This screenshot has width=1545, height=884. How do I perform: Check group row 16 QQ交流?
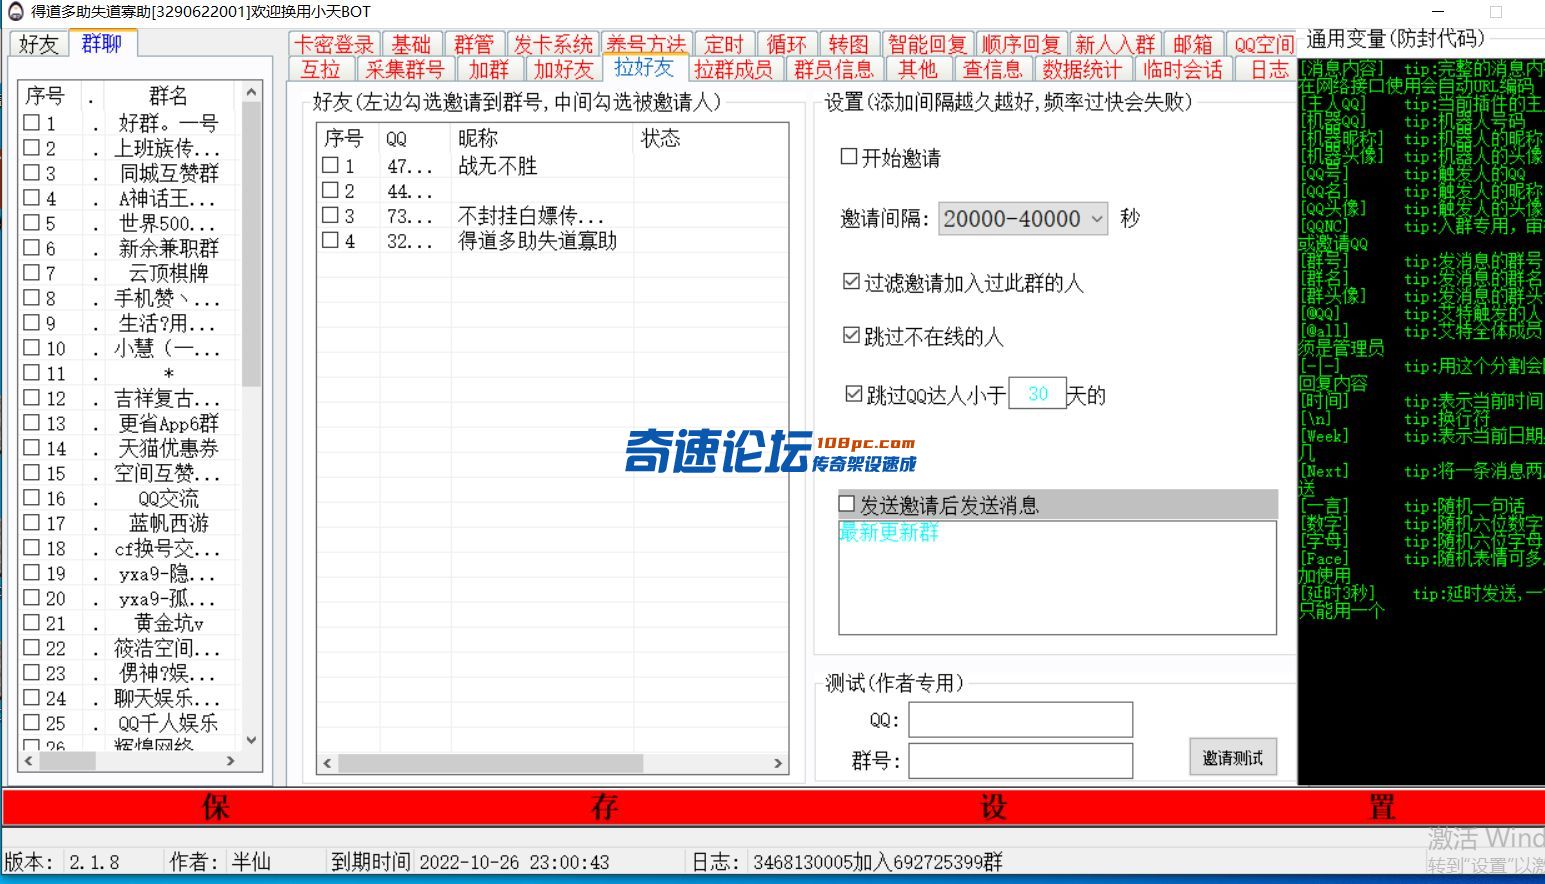pyautogui.click(x=32, y=498)
